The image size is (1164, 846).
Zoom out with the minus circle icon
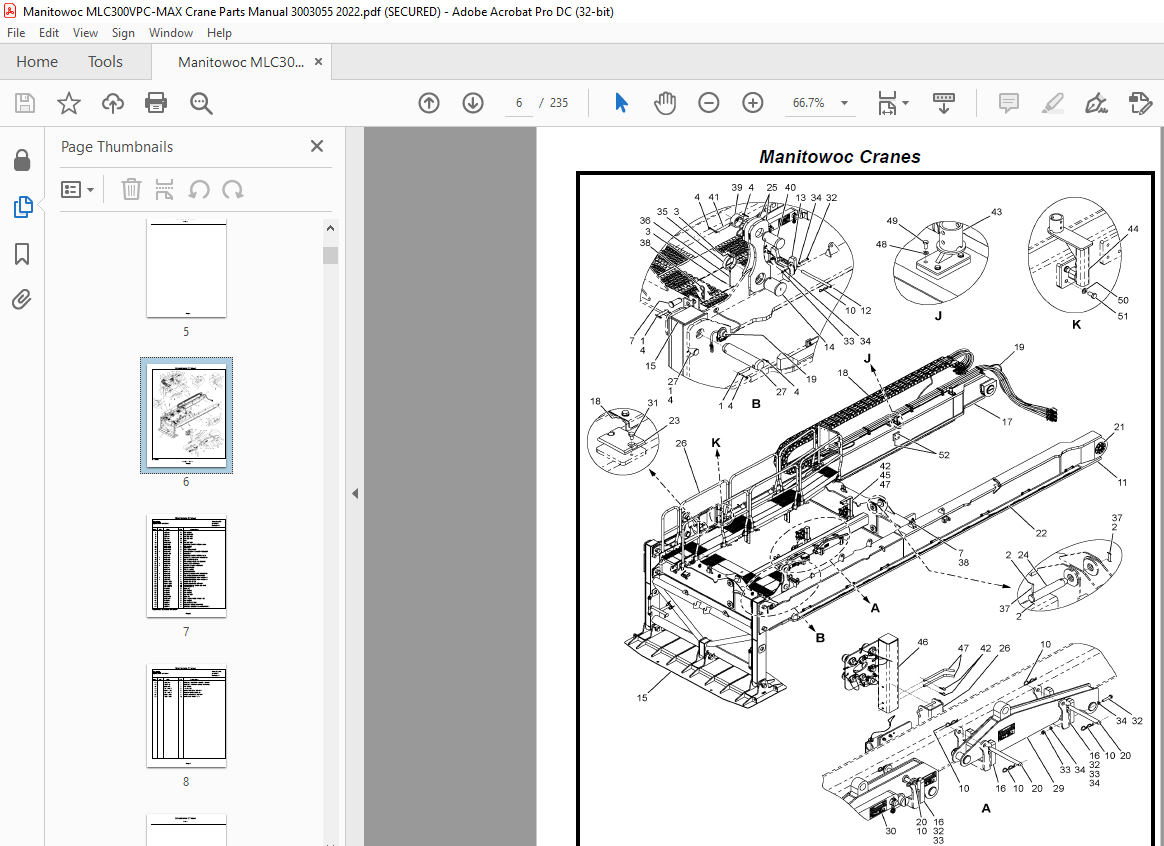(709, 103)
